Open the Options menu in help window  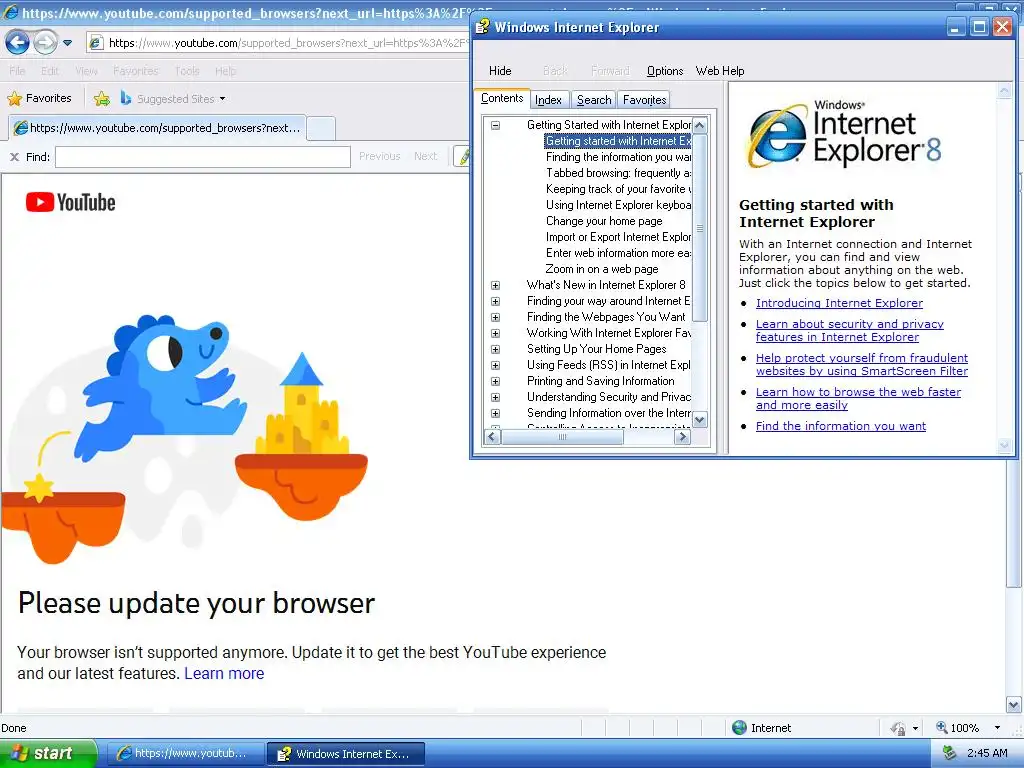tap(665, 71)
